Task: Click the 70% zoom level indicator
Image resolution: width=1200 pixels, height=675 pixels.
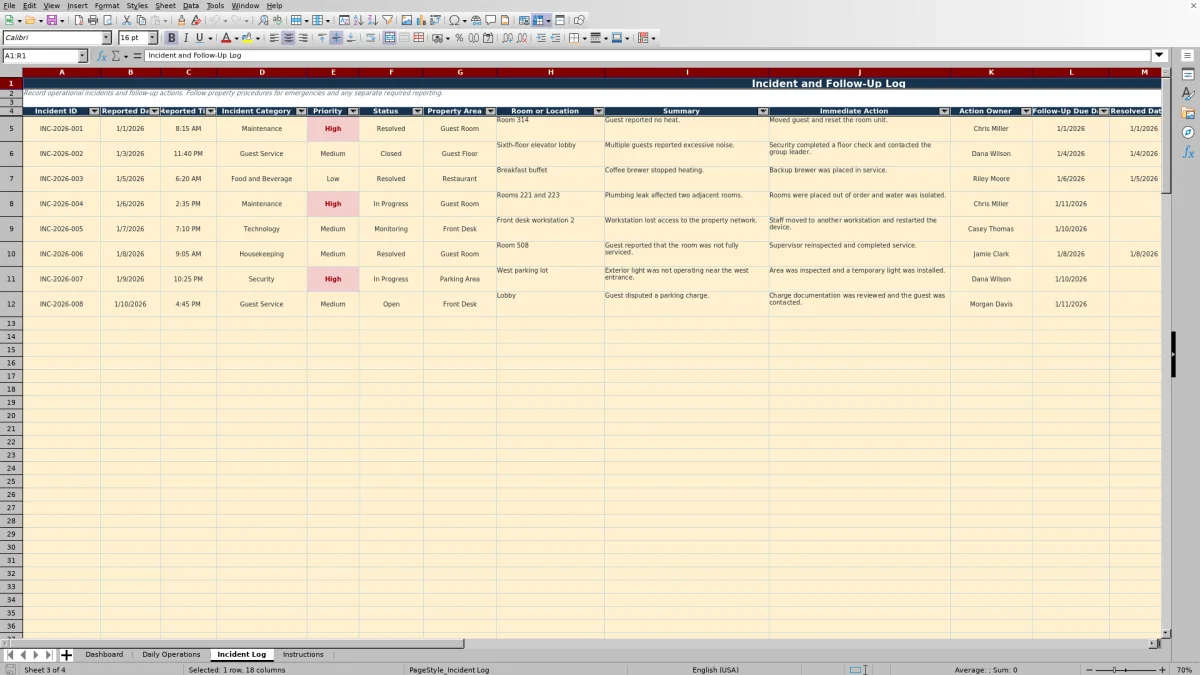Action: click(1184, 669)
